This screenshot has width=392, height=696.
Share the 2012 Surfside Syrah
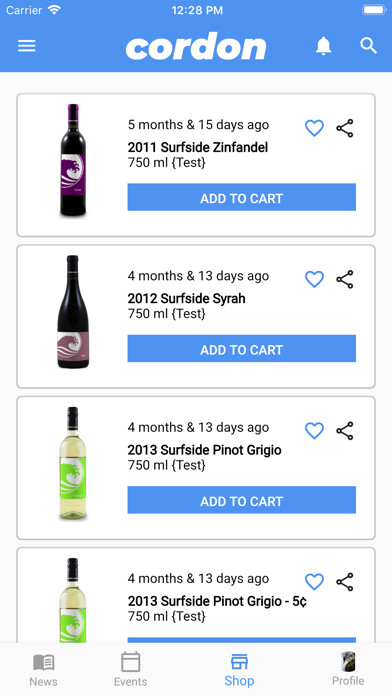click(x=344, y=279)
